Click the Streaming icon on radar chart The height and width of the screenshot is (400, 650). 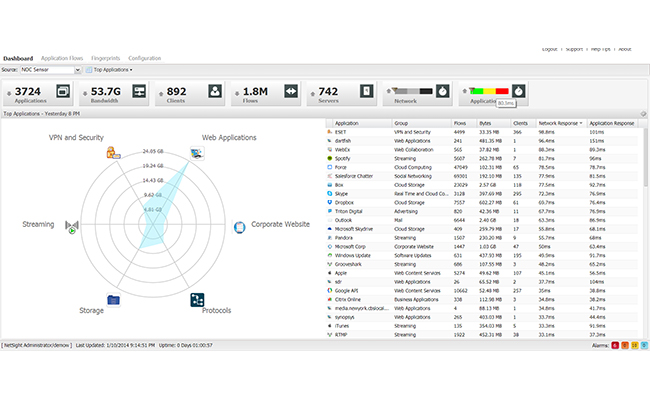pos(70,228)
